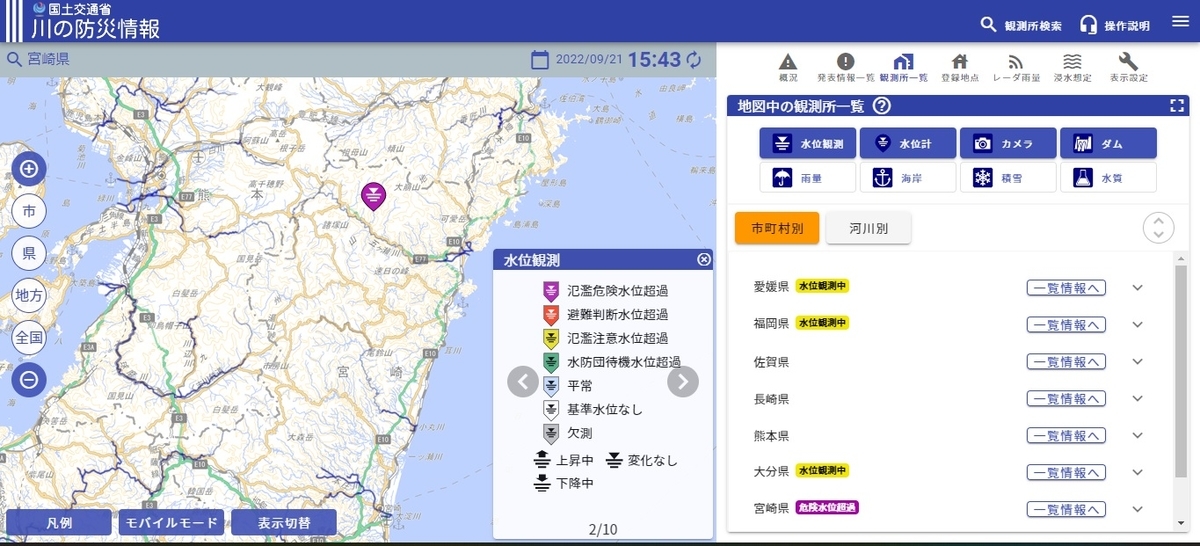Image resolution: width=1200 pixels, height=546 pixels.
Task: Toggle the 水質 water quality filter
Action: (1108, 178)
